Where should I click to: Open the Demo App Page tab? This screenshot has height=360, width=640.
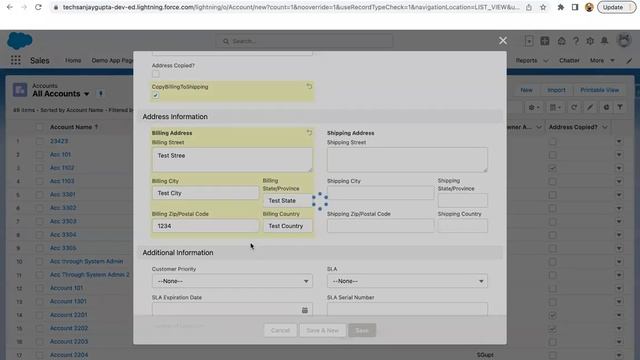tap(112, 60)
